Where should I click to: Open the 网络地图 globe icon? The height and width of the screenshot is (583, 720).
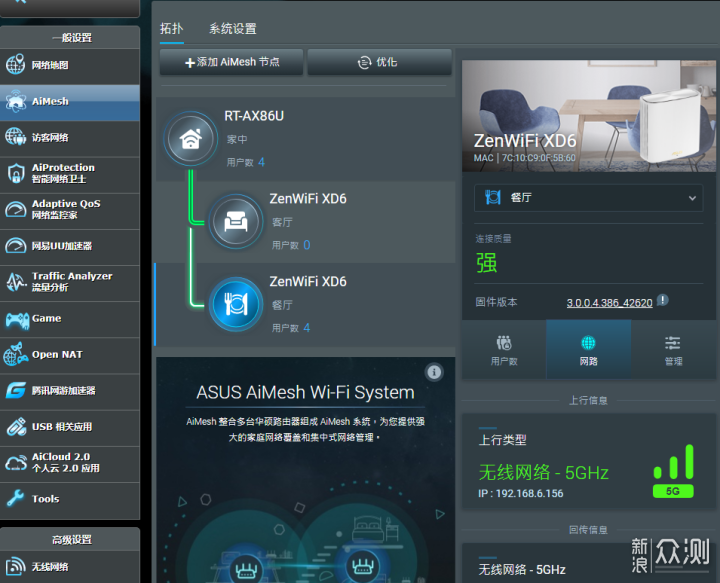click(x=16, y=64)
